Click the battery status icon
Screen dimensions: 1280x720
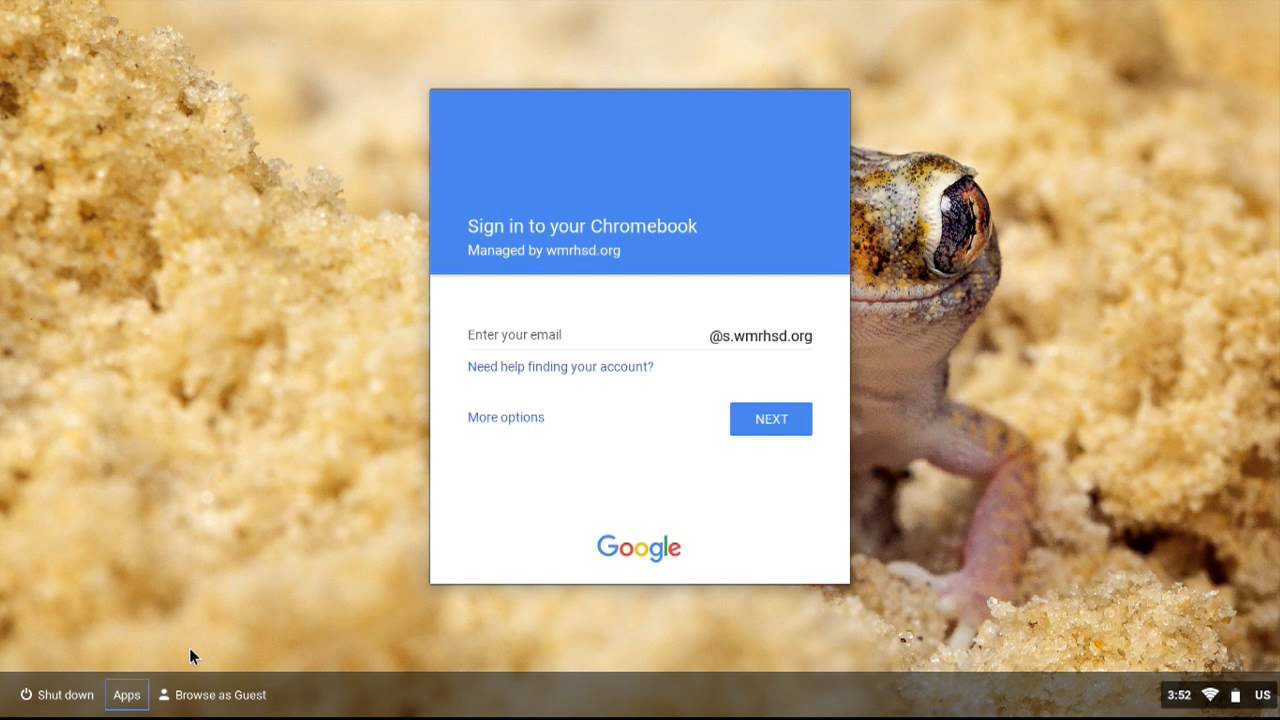[1235, 695]
